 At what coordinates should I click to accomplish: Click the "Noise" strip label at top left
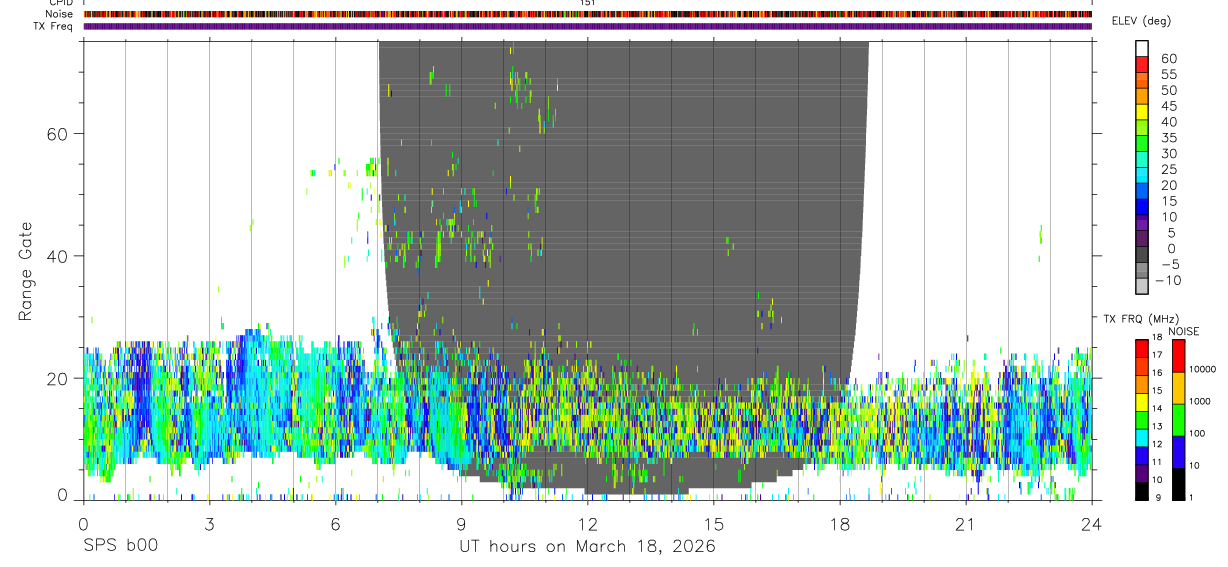(x=59, y=14)
